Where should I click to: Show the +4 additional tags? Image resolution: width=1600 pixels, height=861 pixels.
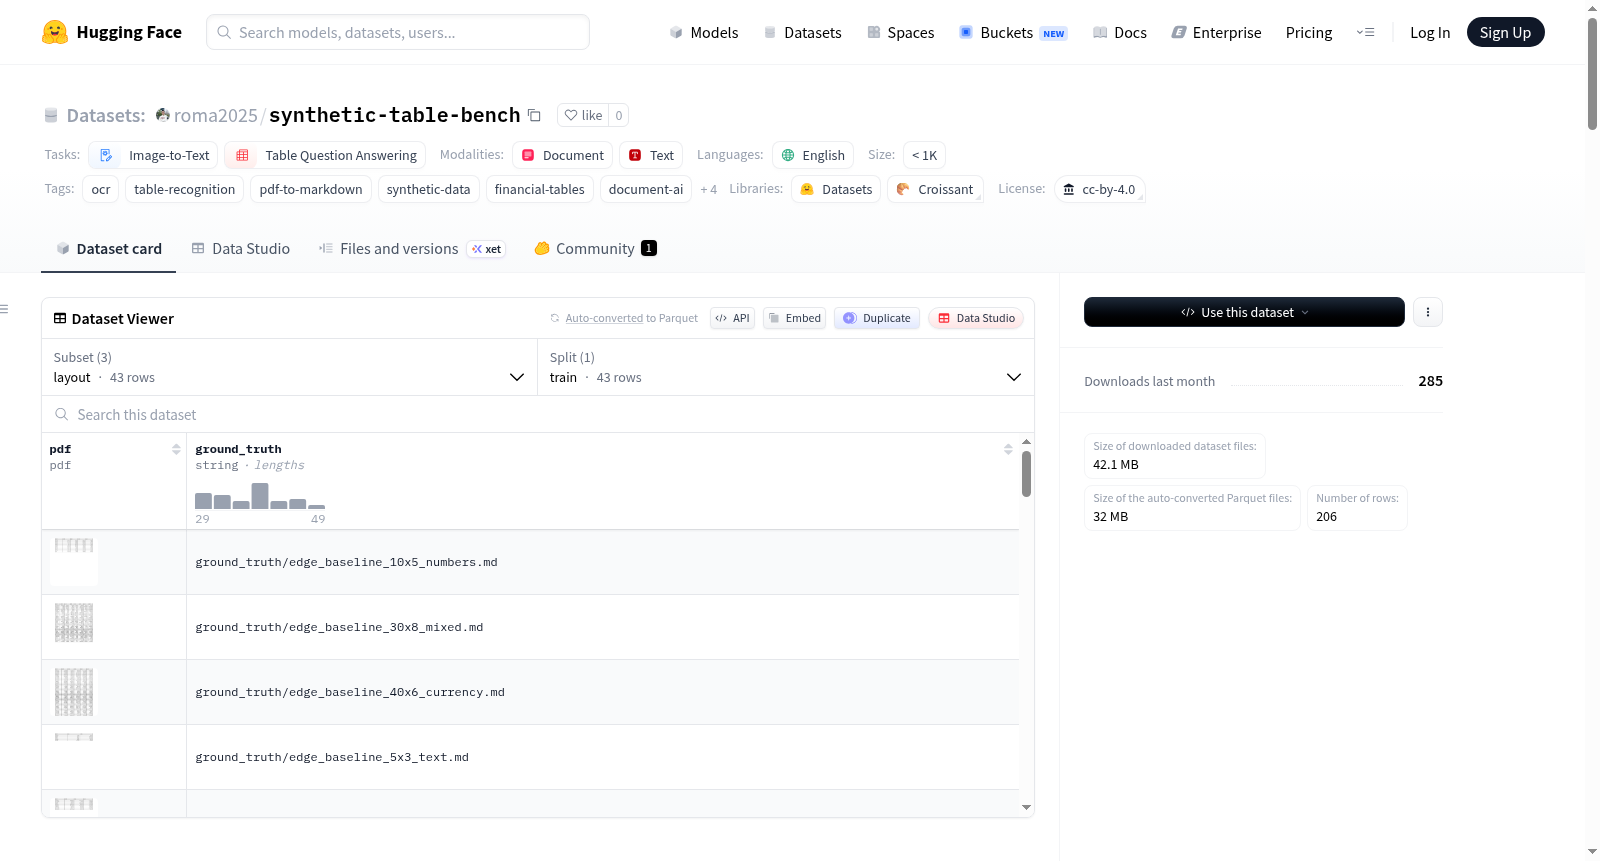pos(708,189)
